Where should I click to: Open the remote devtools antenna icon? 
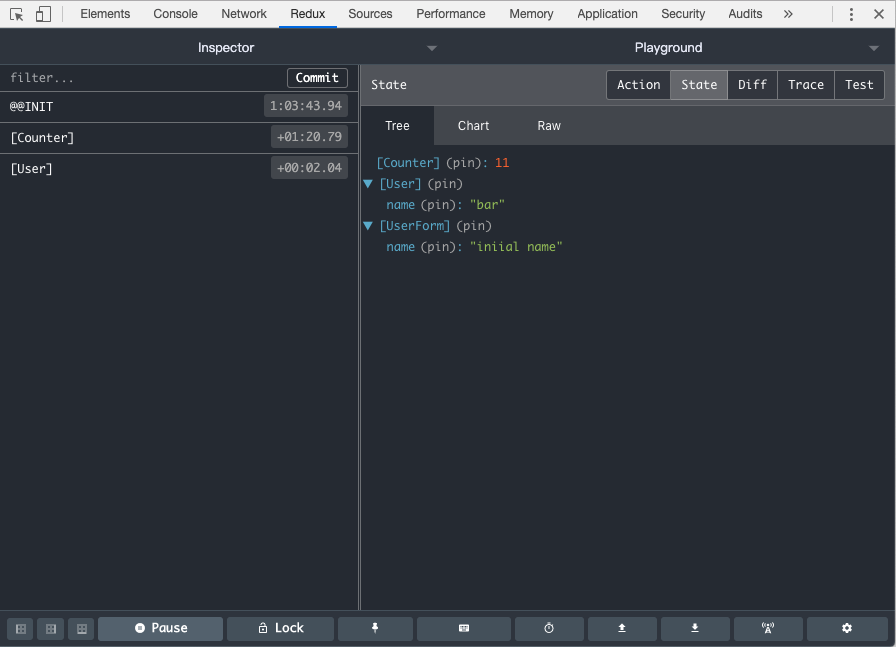point(768,628)
